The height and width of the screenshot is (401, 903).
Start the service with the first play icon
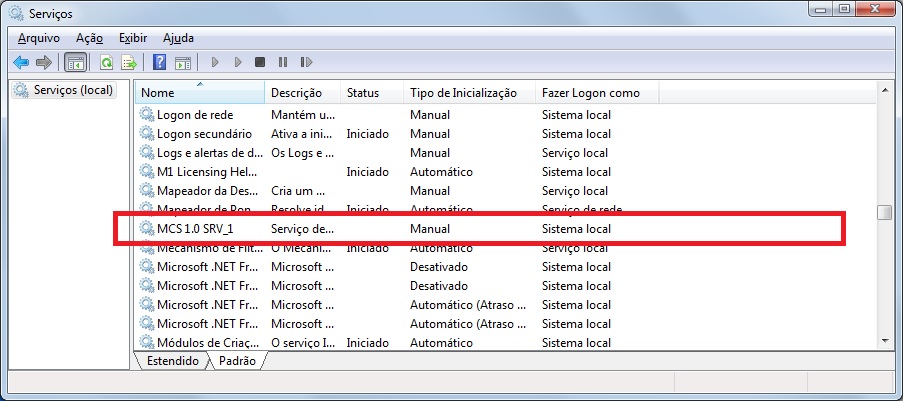click(215, 62)
